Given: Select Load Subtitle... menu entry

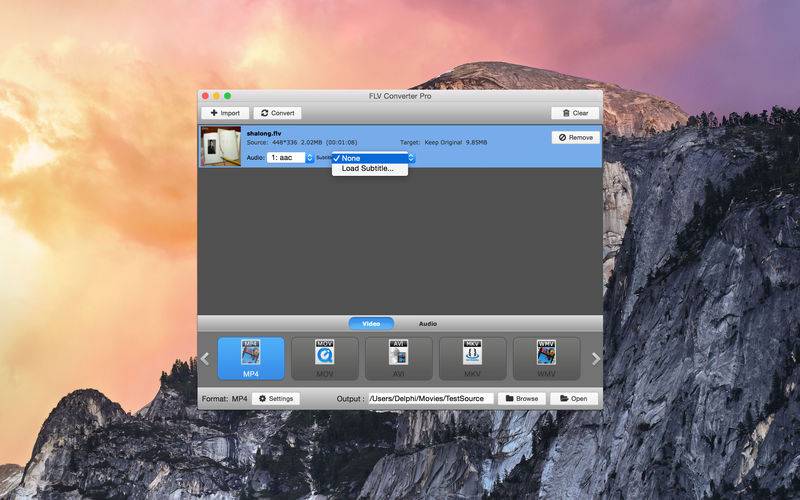Looking at the screenshot, I should click(x=370, y=168).
